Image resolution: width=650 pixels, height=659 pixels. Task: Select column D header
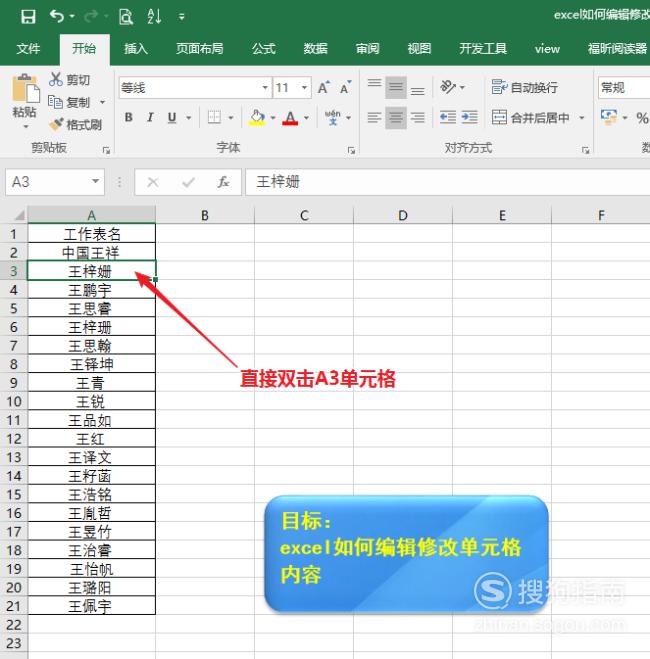403,216
